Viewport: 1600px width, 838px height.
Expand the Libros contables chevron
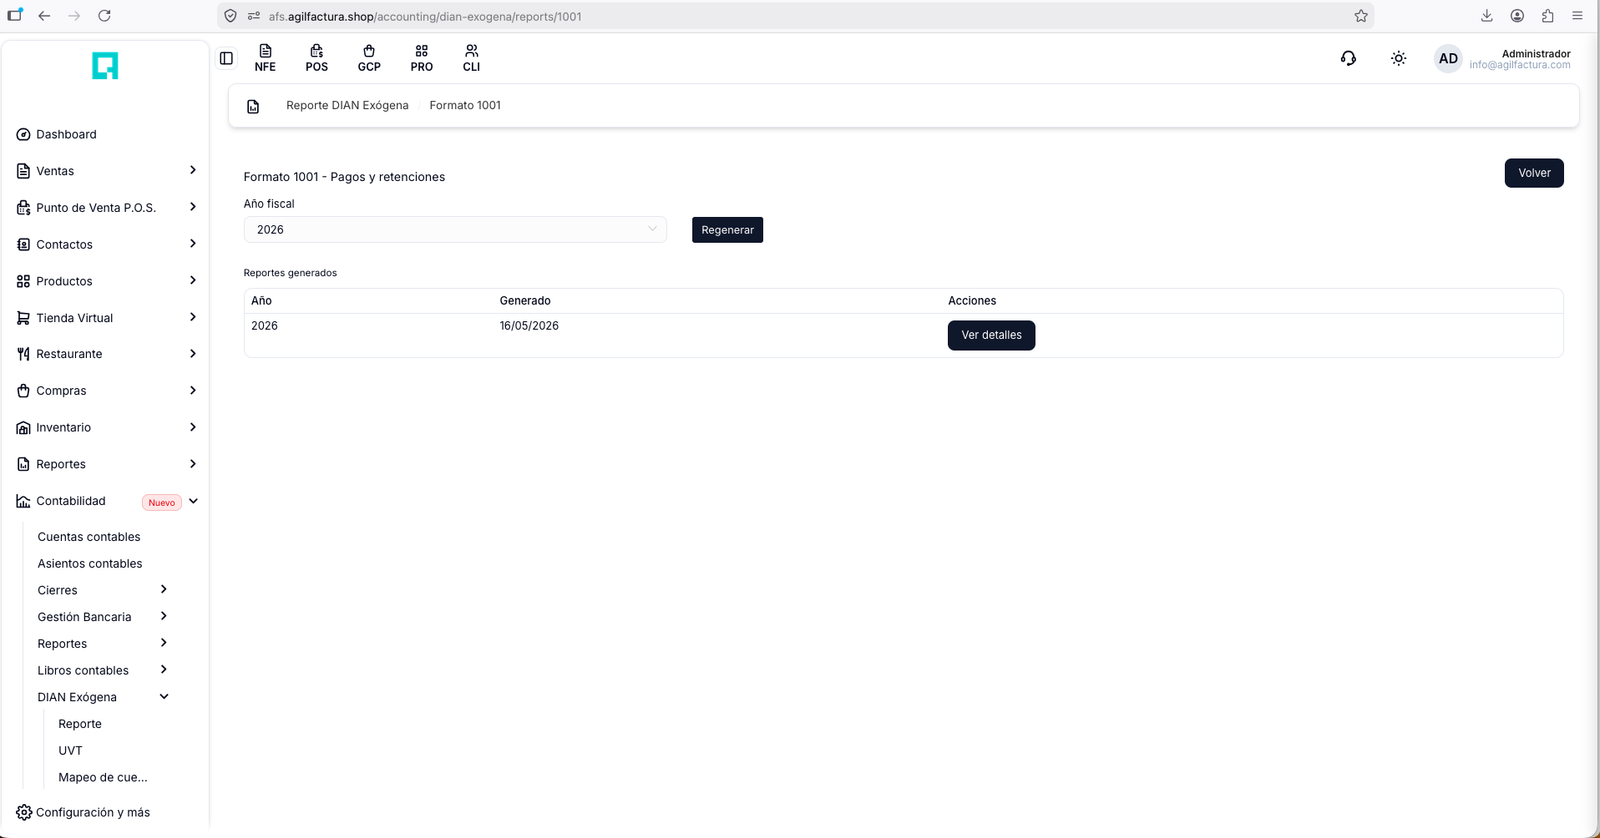coord(164,669)
